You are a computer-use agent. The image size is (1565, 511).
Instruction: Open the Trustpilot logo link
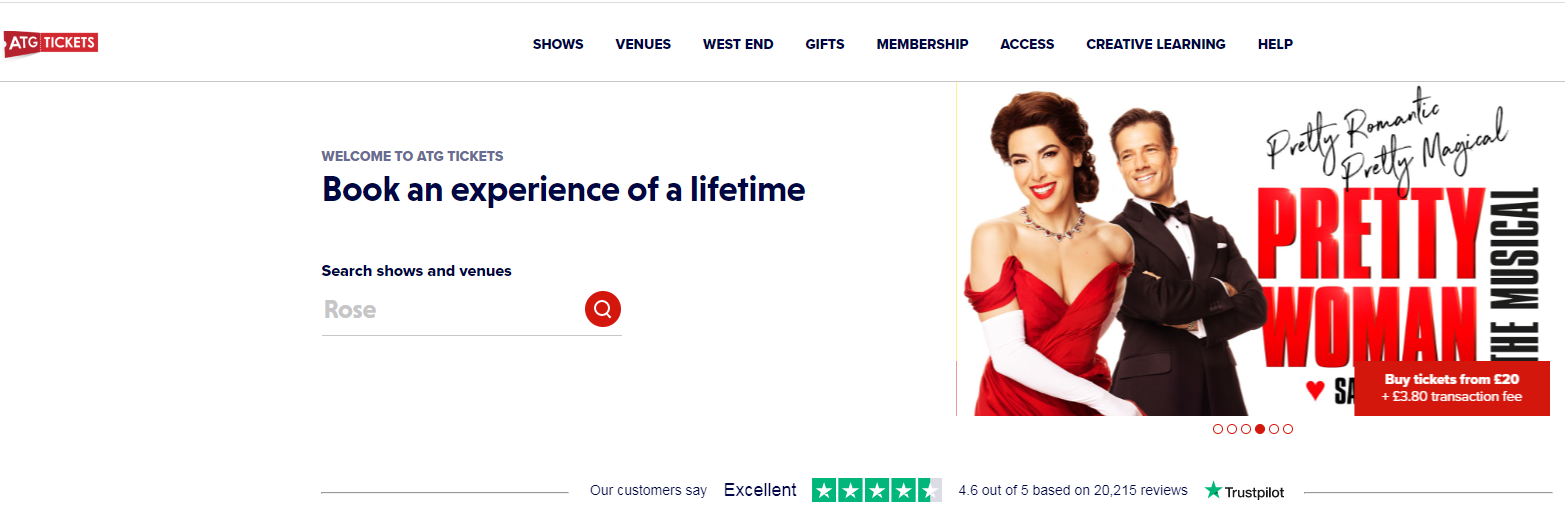[x=1244, y=491]
